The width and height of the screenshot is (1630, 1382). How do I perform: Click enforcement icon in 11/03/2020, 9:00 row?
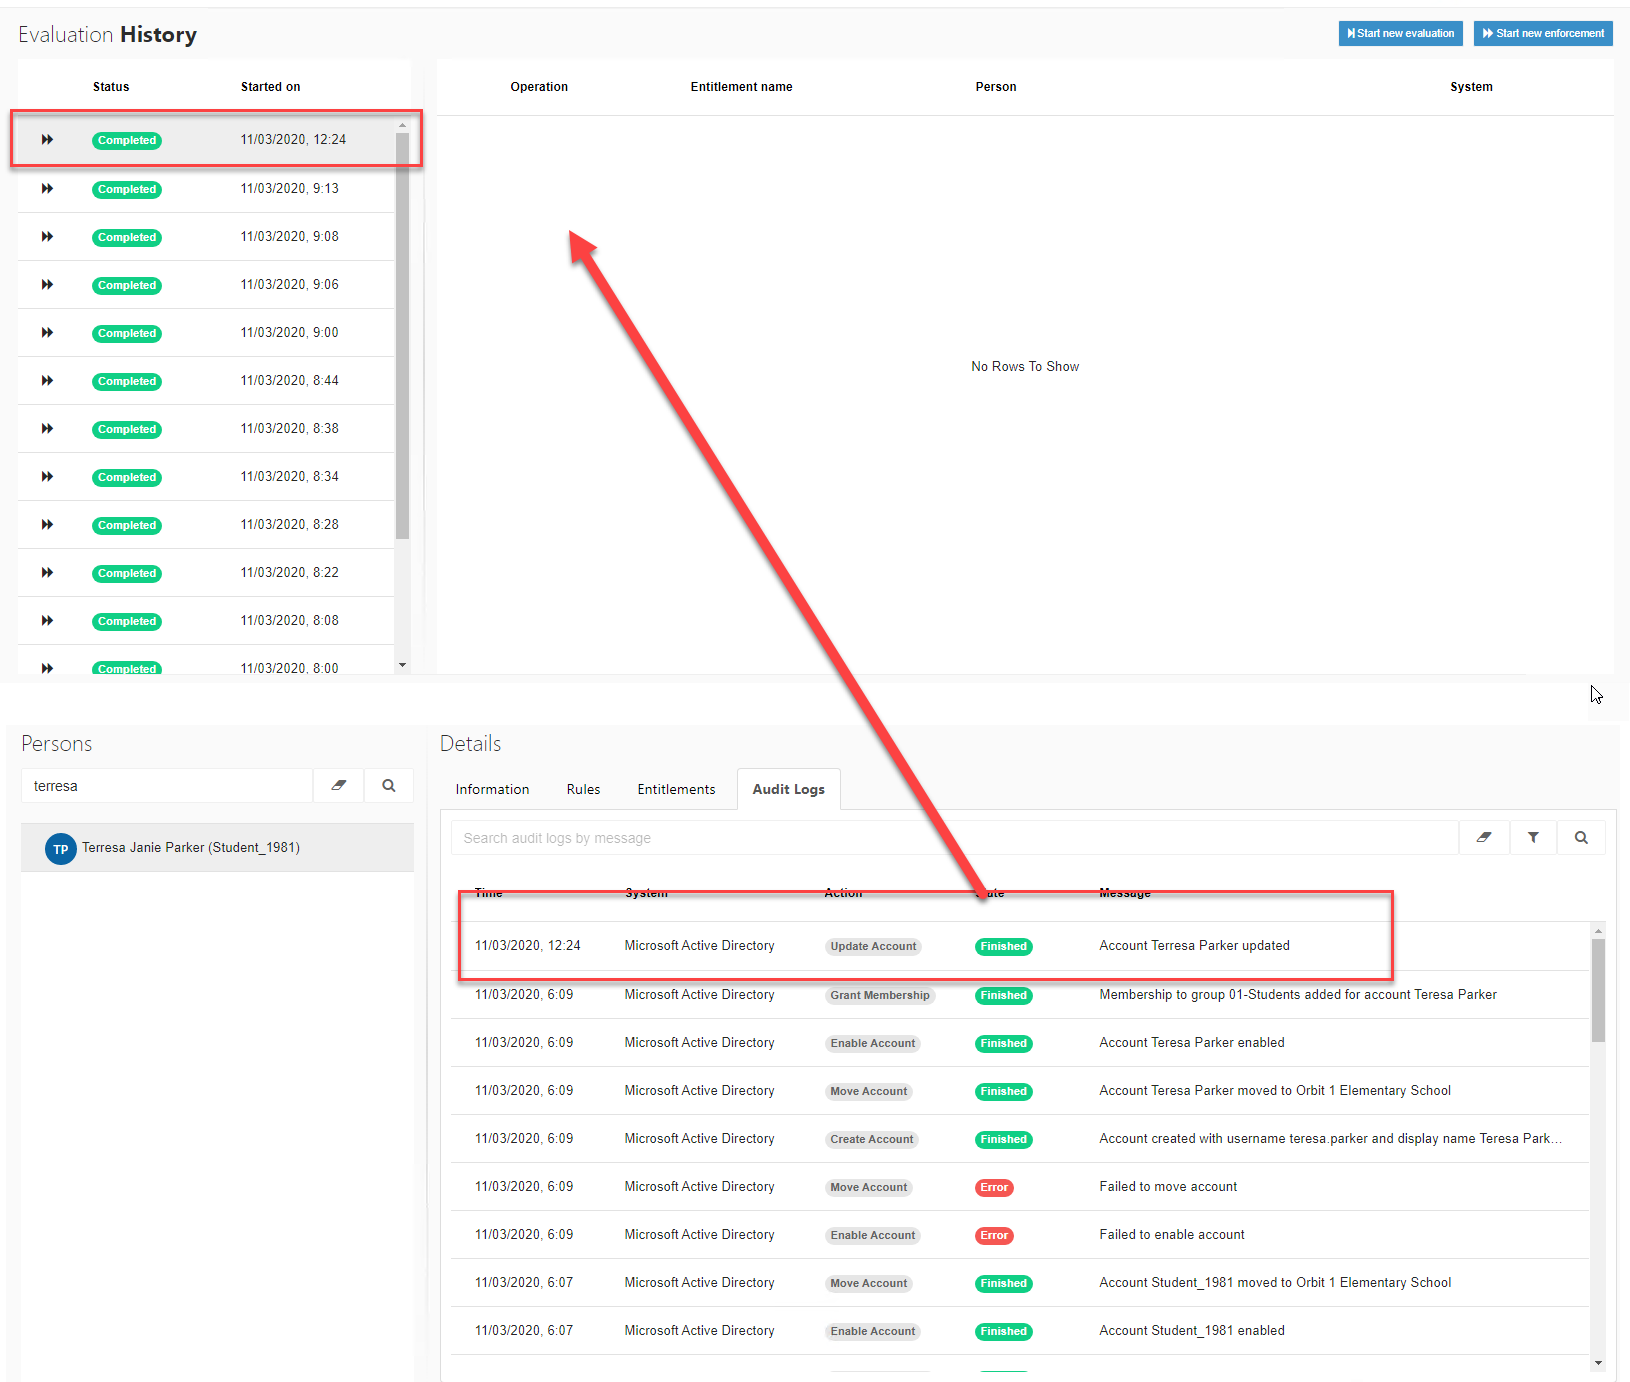pyautogui.click(x=47, y=333)
